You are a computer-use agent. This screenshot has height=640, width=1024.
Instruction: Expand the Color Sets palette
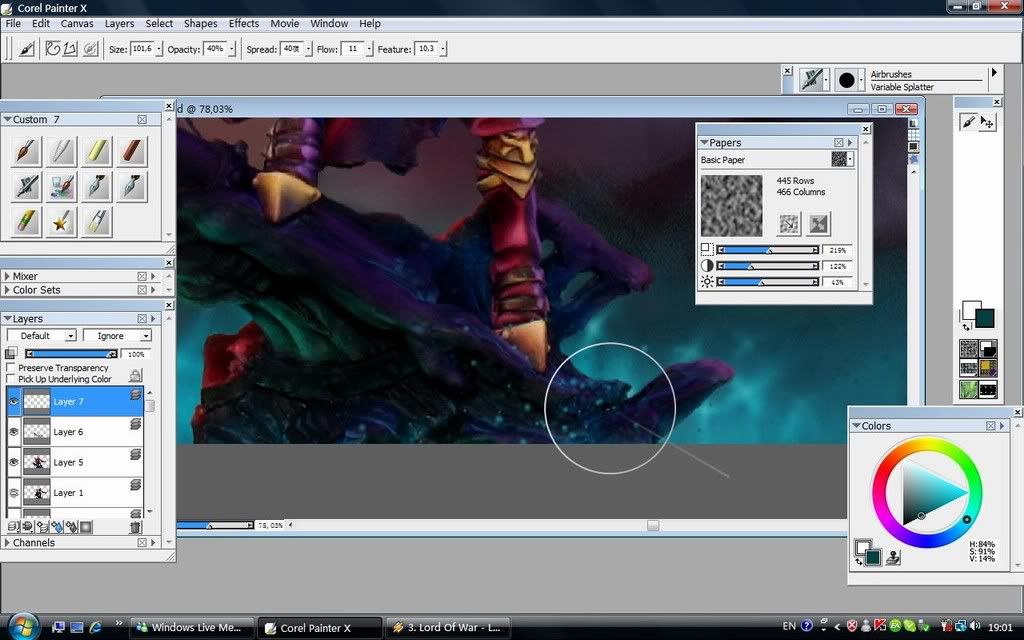(x=7, y=290)
